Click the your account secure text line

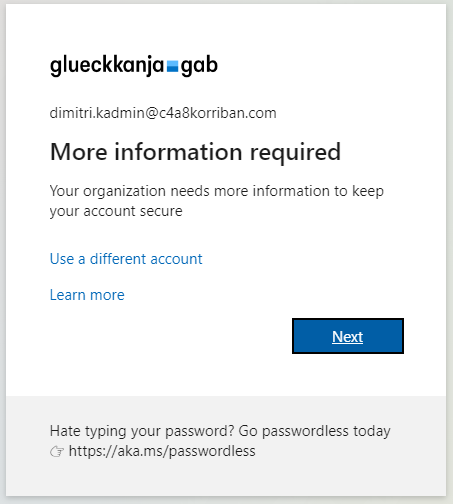coord(116,211)
